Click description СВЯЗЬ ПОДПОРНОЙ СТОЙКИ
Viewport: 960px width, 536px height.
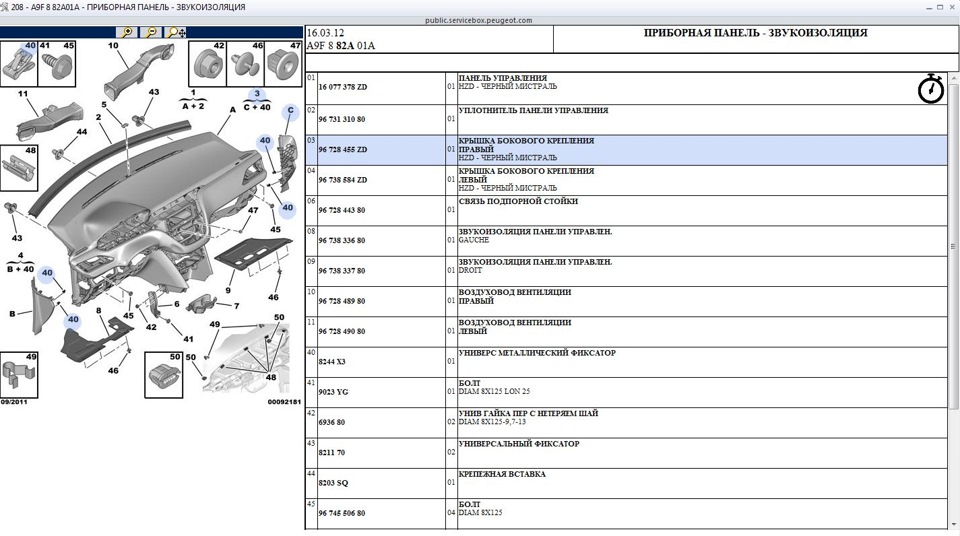518,202
